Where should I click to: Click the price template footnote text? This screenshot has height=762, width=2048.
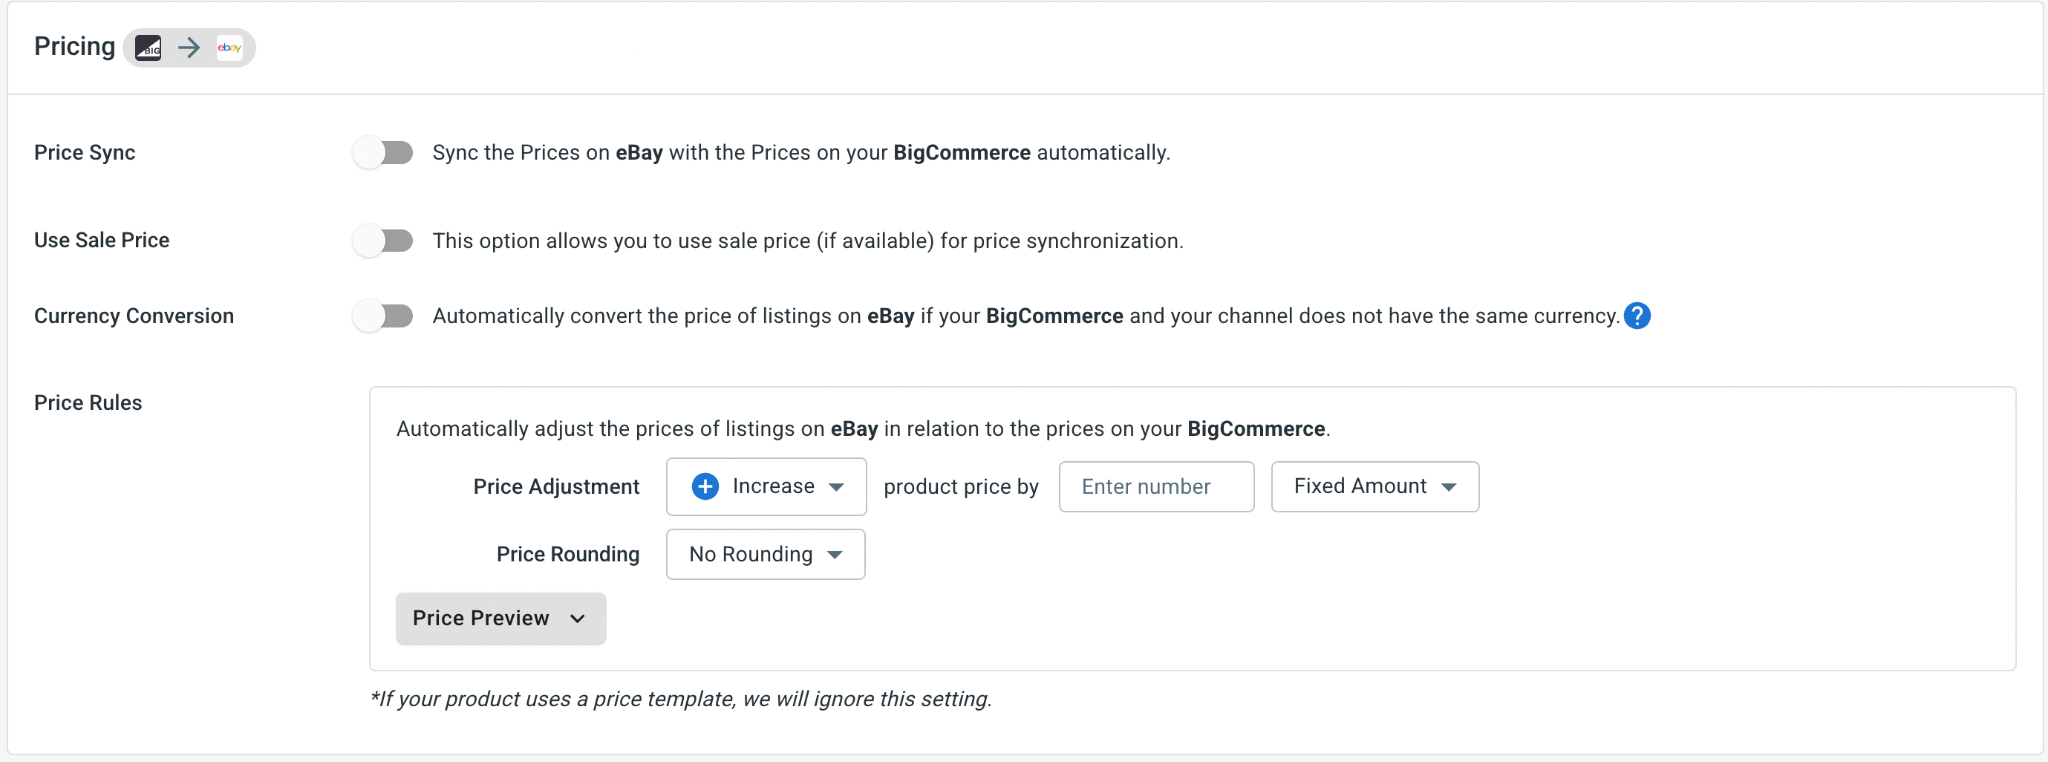[681, 699]
